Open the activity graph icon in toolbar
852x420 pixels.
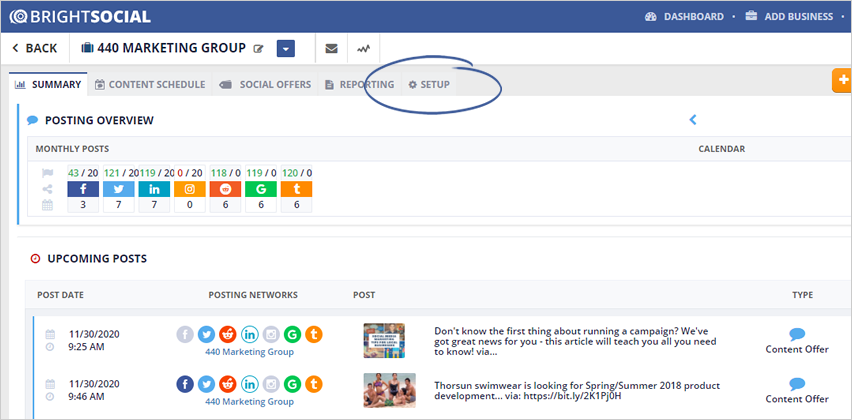(x=363, y=48)
